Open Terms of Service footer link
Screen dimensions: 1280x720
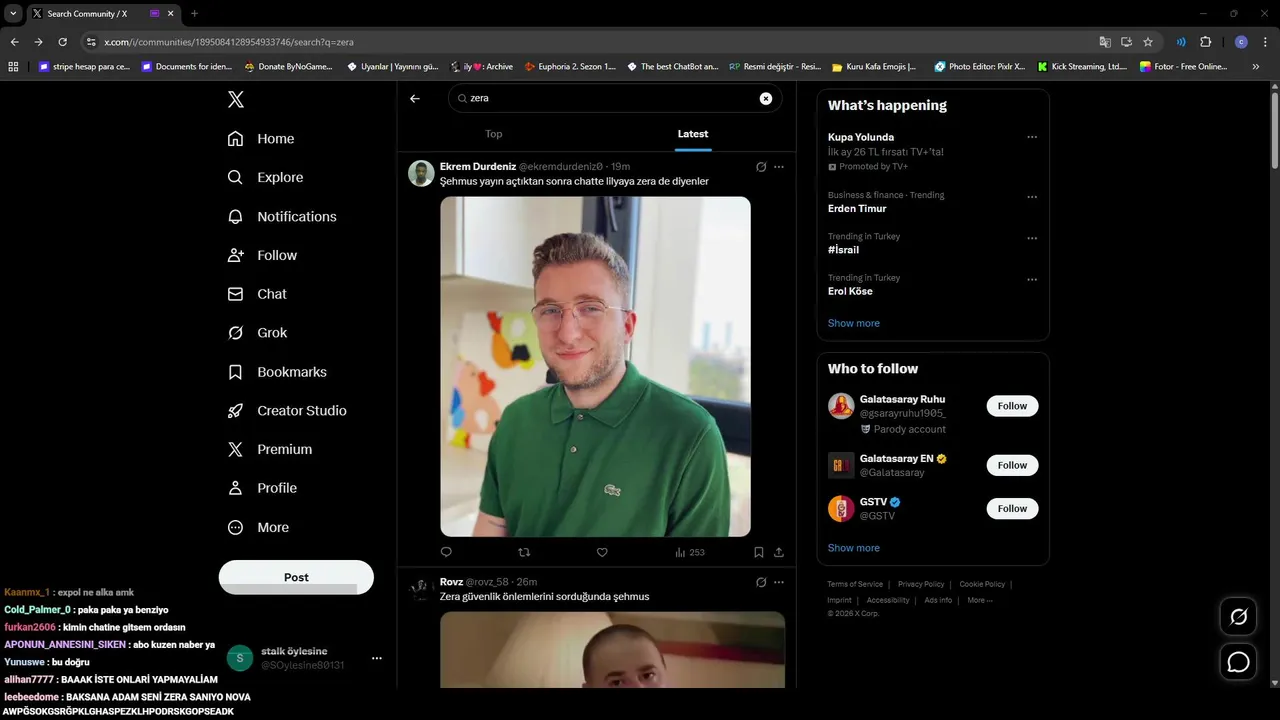click(x=855, y=584)
